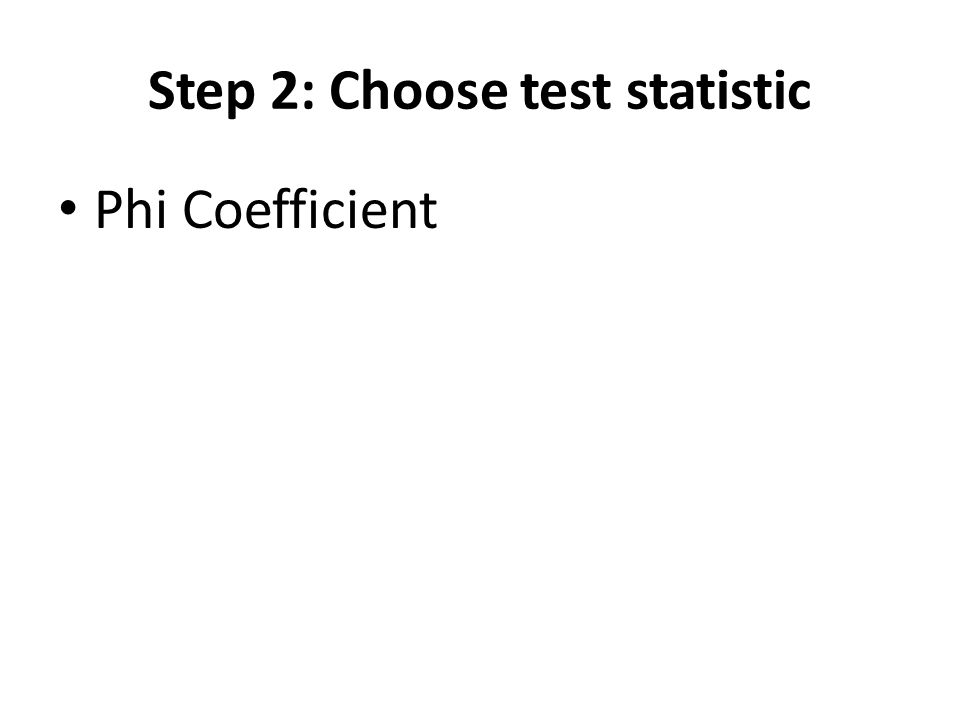Click the word 'Choose' in the title
The height and width of the screenshot is (720, 960).
(418, 91)
